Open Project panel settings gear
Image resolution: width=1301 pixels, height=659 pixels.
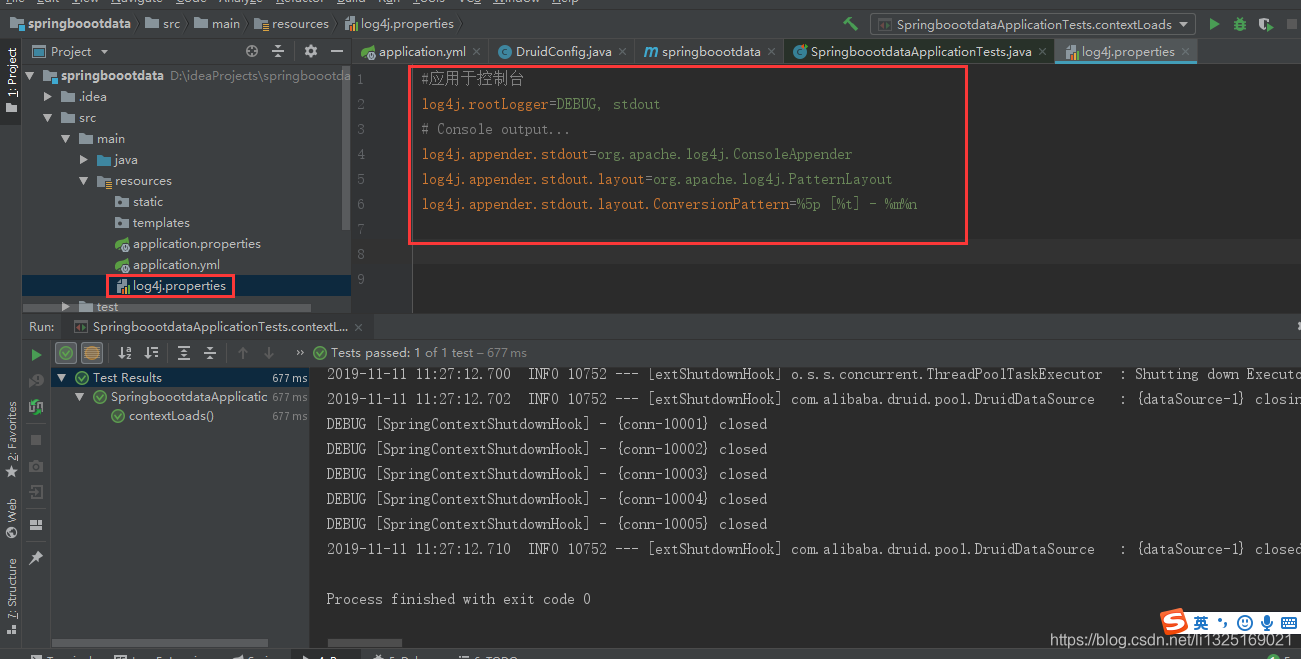click(311, 51)
